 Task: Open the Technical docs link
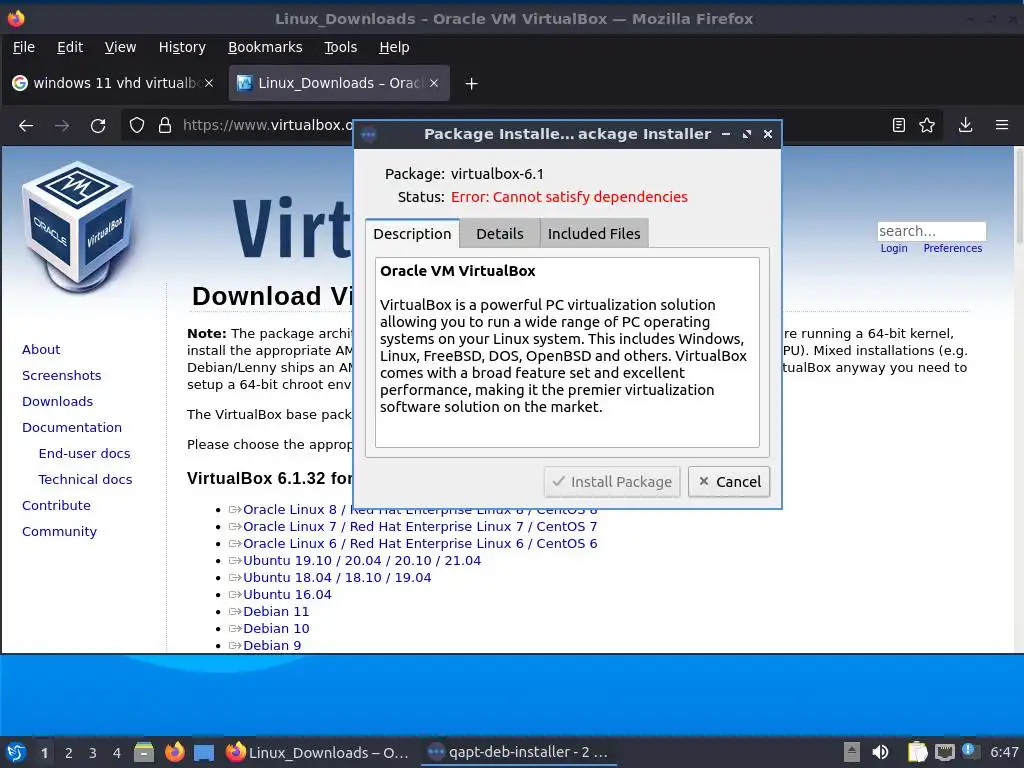[x=85, y=479]
